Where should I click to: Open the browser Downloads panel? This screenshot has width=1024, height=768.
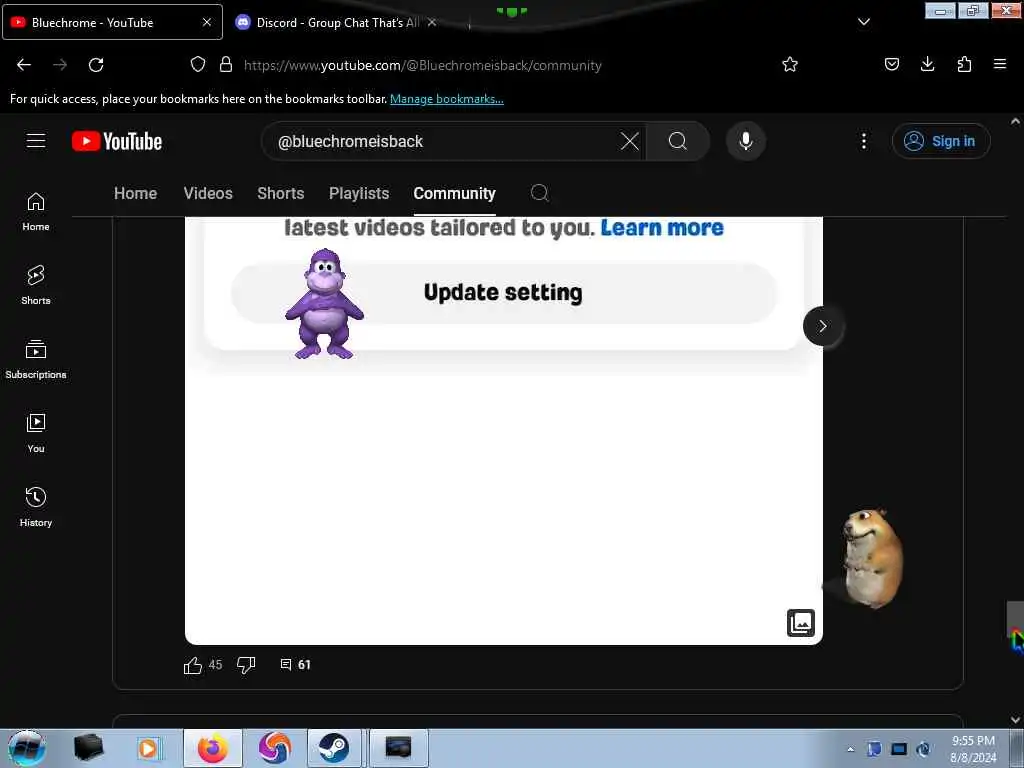(x=927, y=65)
